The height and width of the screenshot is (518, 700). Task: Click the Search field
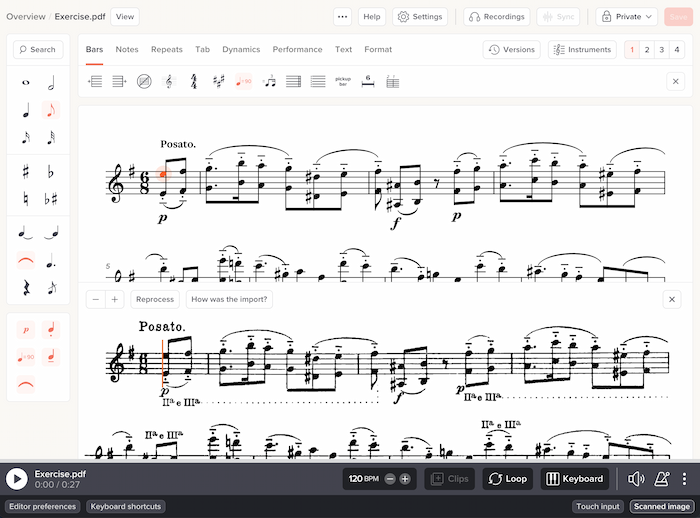click(38, 50)
